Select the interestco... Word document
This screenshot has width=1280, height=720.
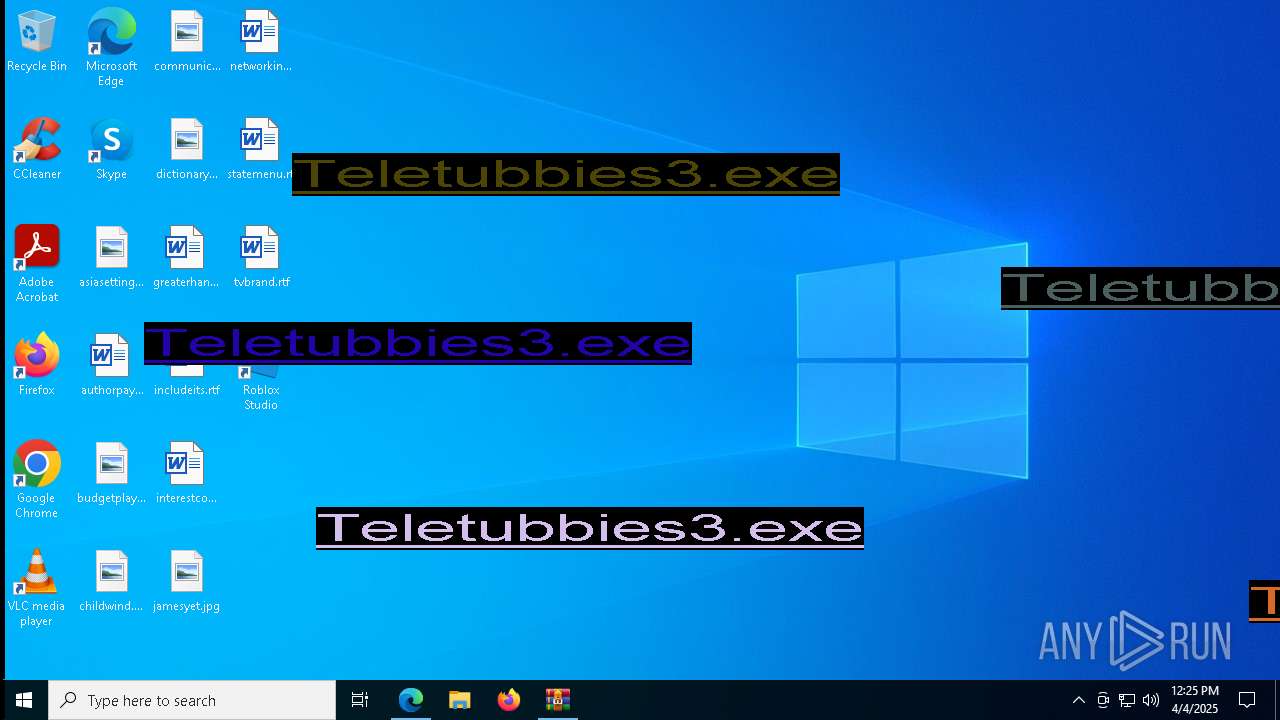point(186,474)
